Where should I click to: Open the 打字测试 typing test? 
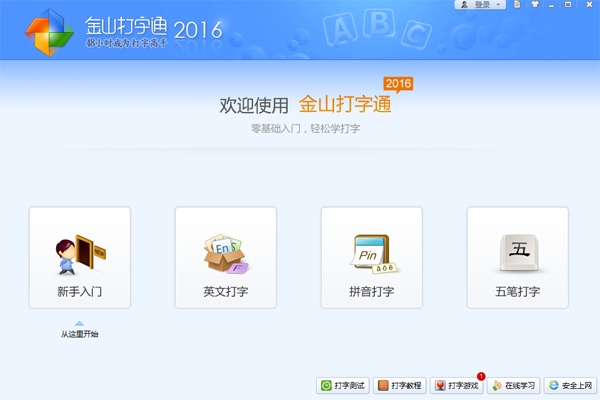click(343, 385)
